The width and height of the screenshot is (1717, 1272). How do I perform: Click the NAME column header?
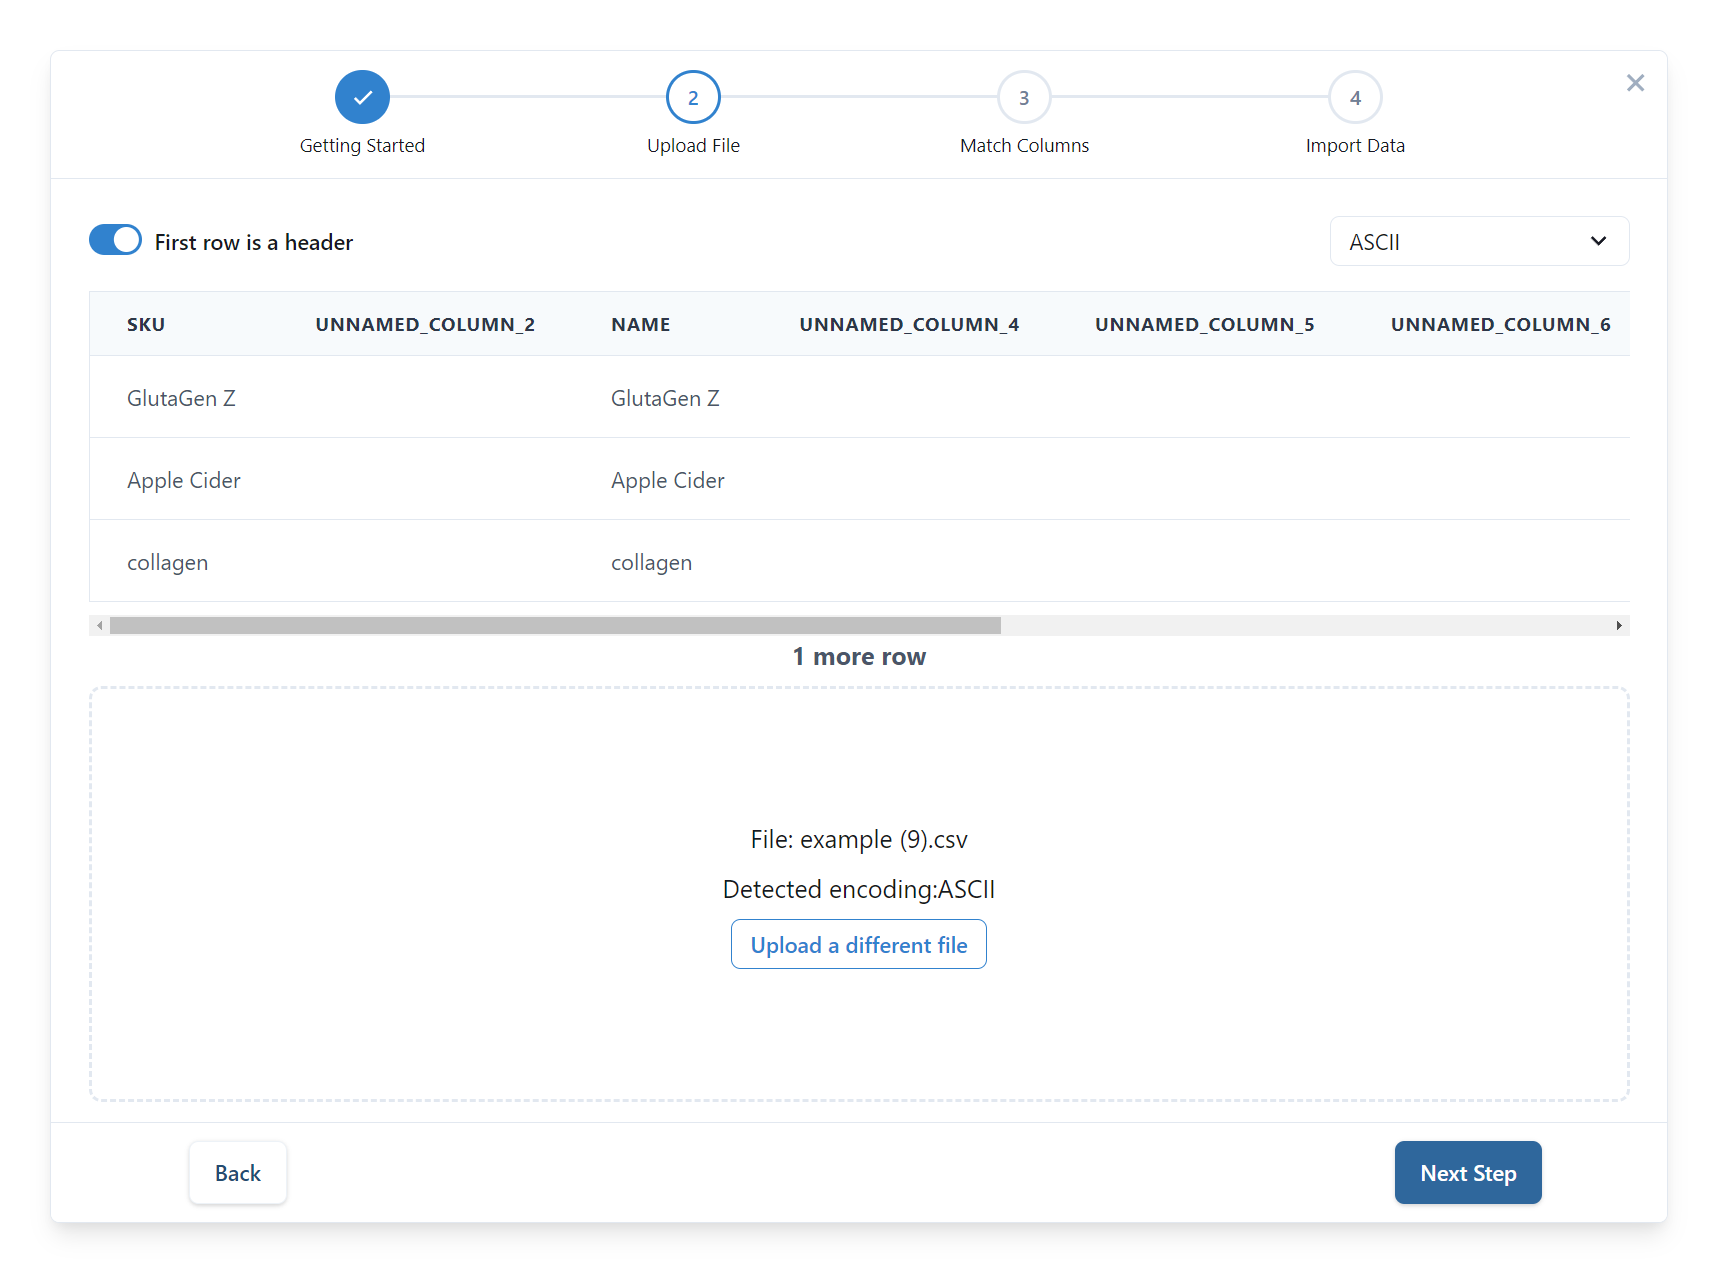point(641,324)
